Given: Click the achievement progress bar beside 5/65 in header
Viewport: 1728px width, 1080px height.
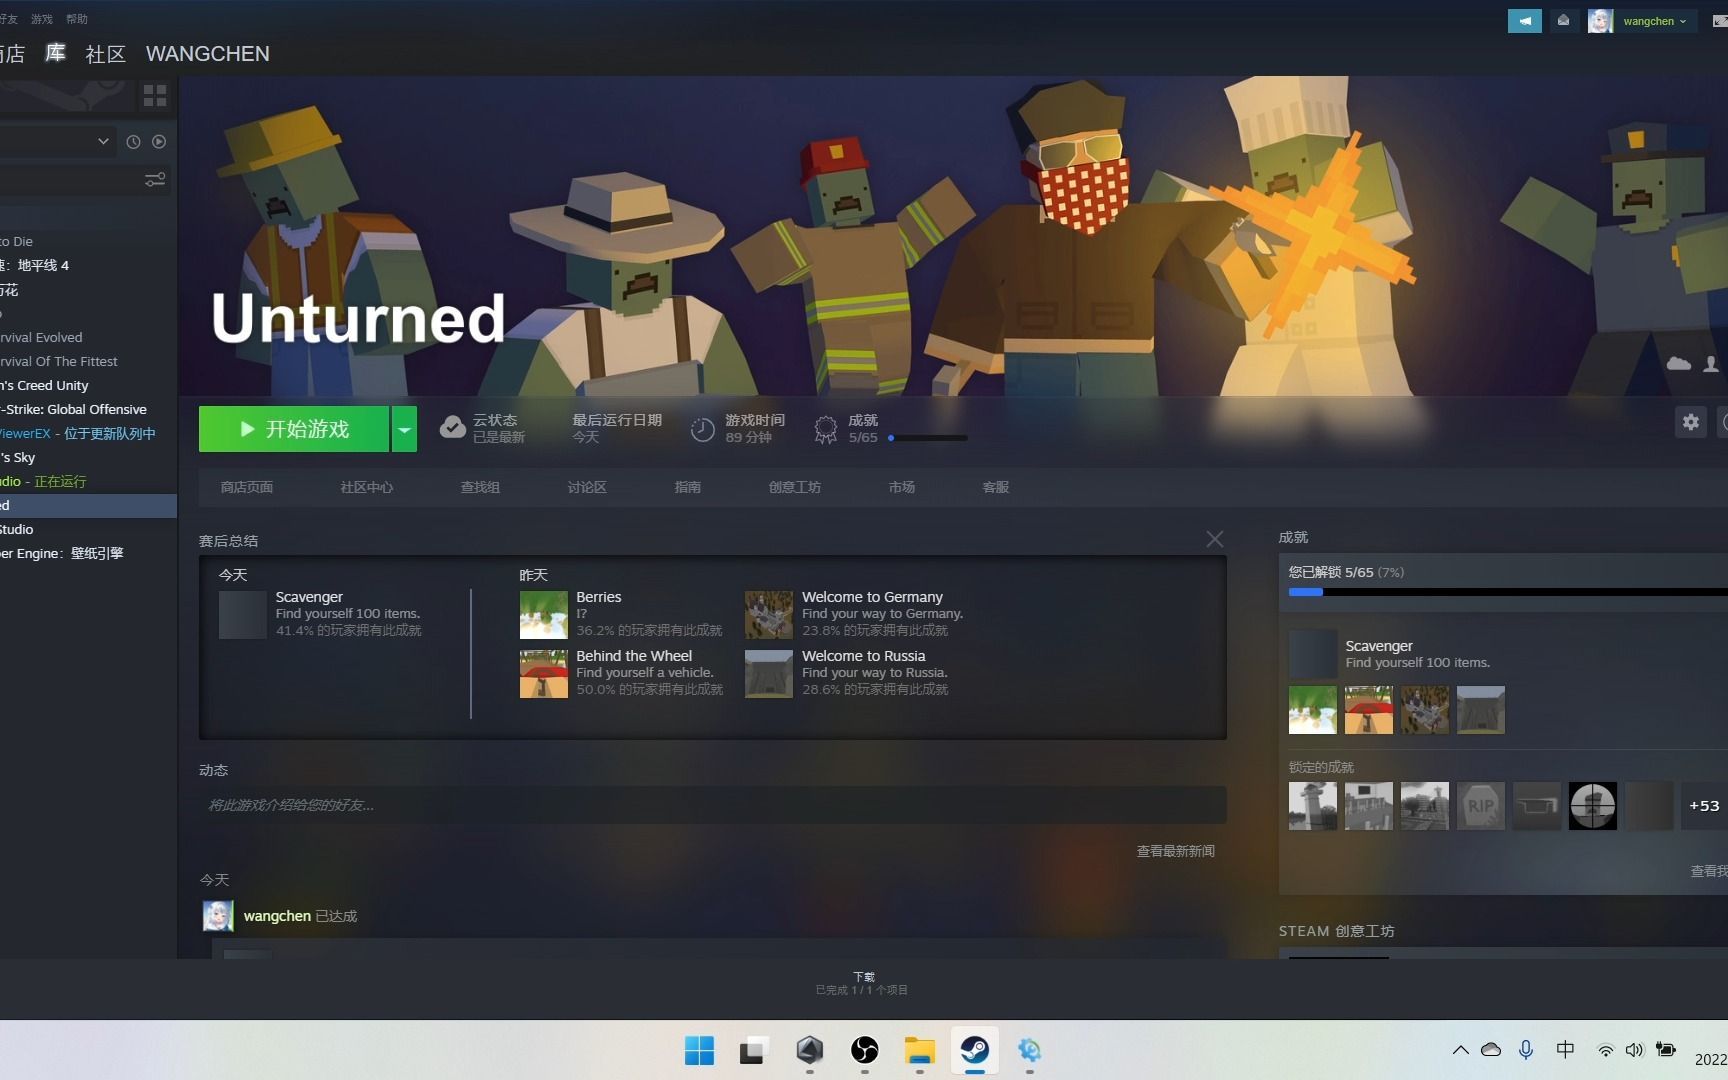Looking at the screenshot, I should 927,438.
